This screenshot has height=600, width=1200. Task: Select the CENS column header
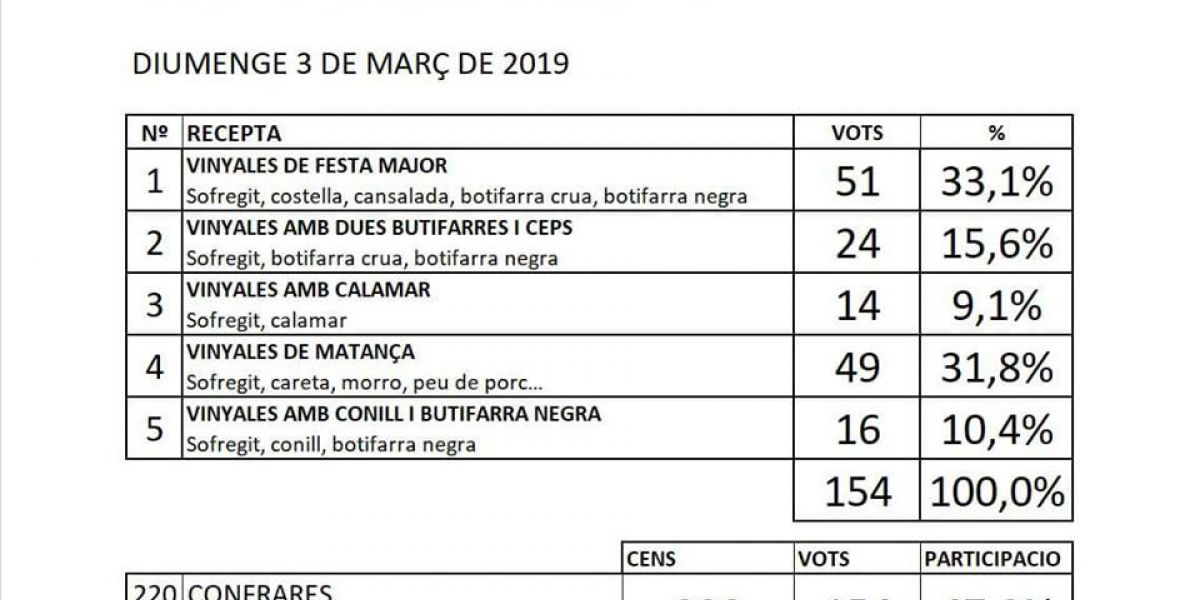651,558
